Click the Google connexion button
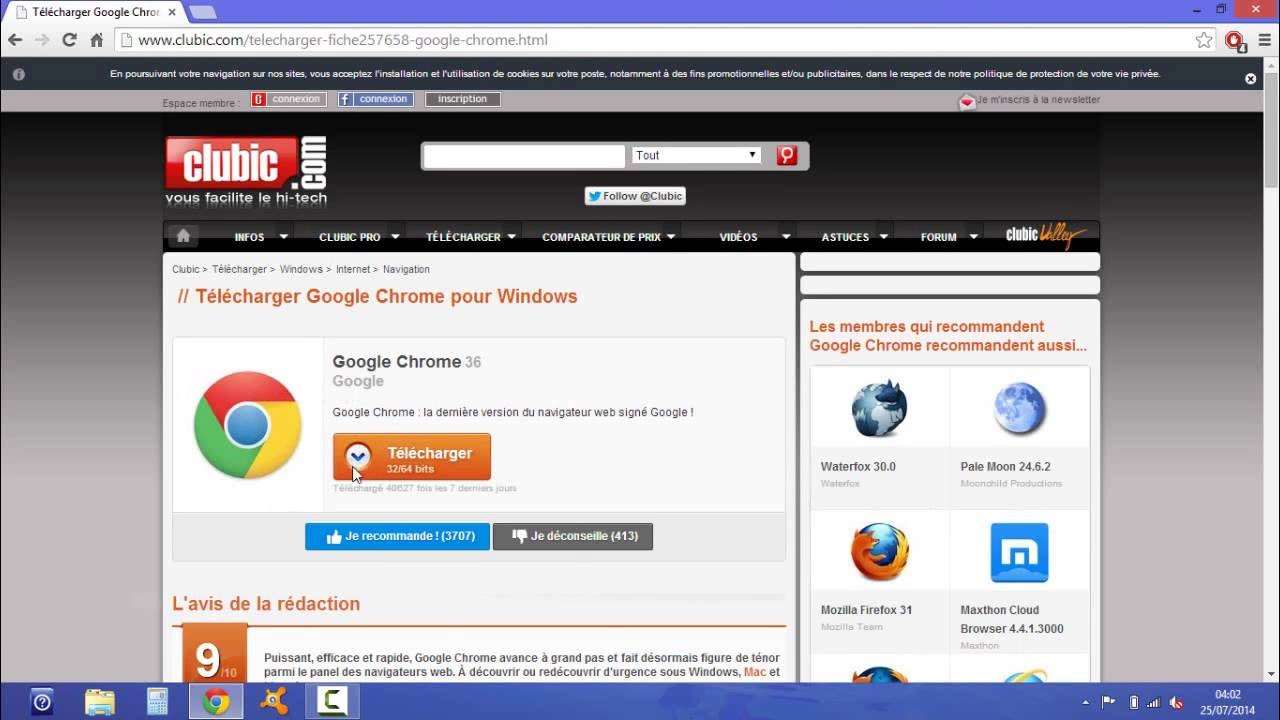This screenshot has width=1280, height=720. [289, 99]
